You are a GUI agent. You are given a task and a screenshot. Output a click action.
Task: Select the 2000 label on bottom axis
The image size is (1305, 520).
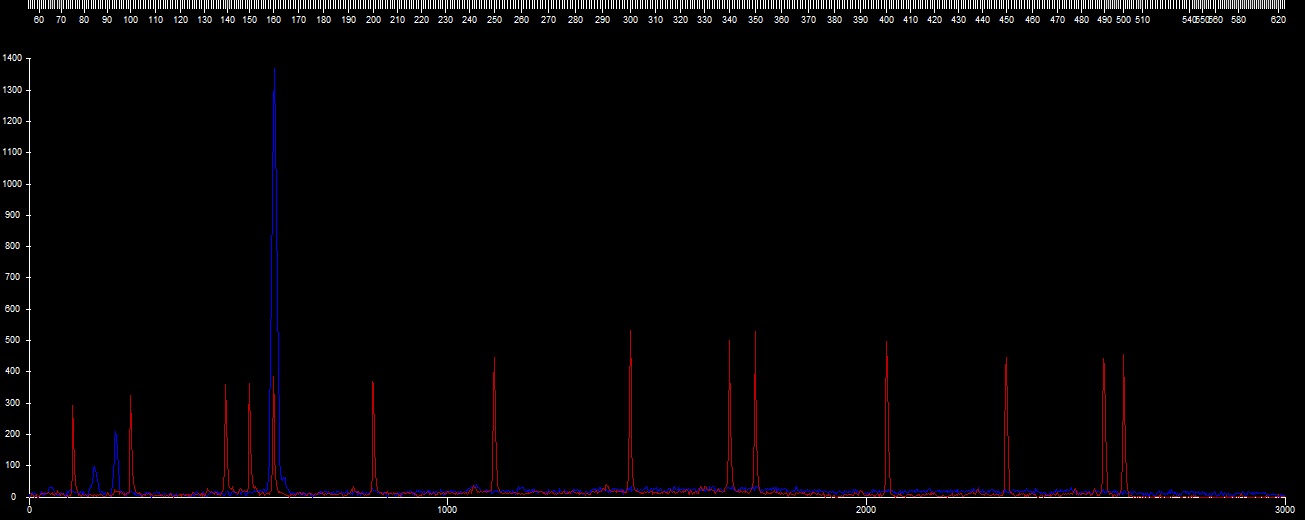(x=866, y=510)
